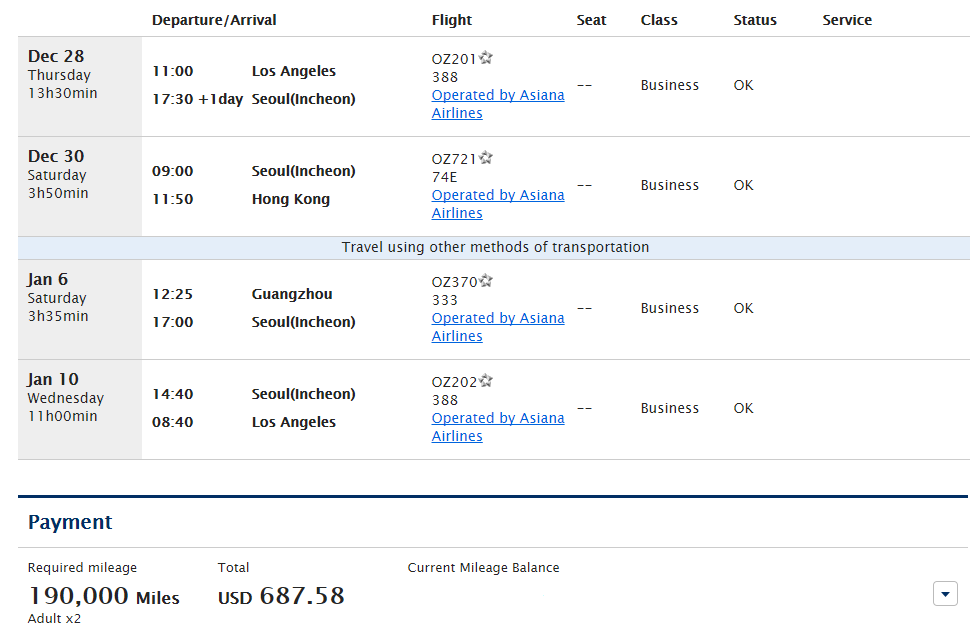Viewport: 976px width, 639px height.
Task: Open Operated by Asiana Airlines link for OZ370
Action: pyautogui.click(x=497, y=327)
